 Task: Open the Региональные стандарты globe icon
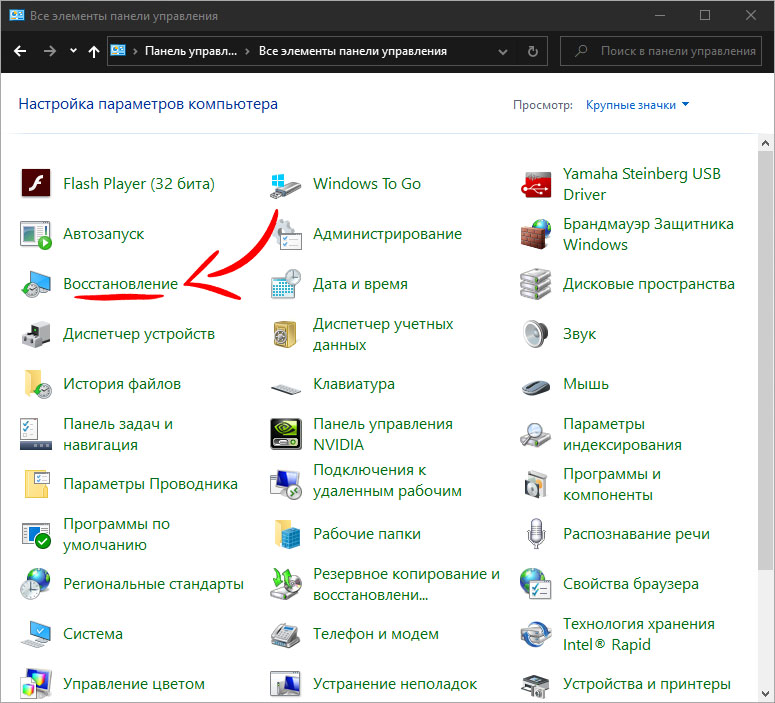(x=36, y=584)
